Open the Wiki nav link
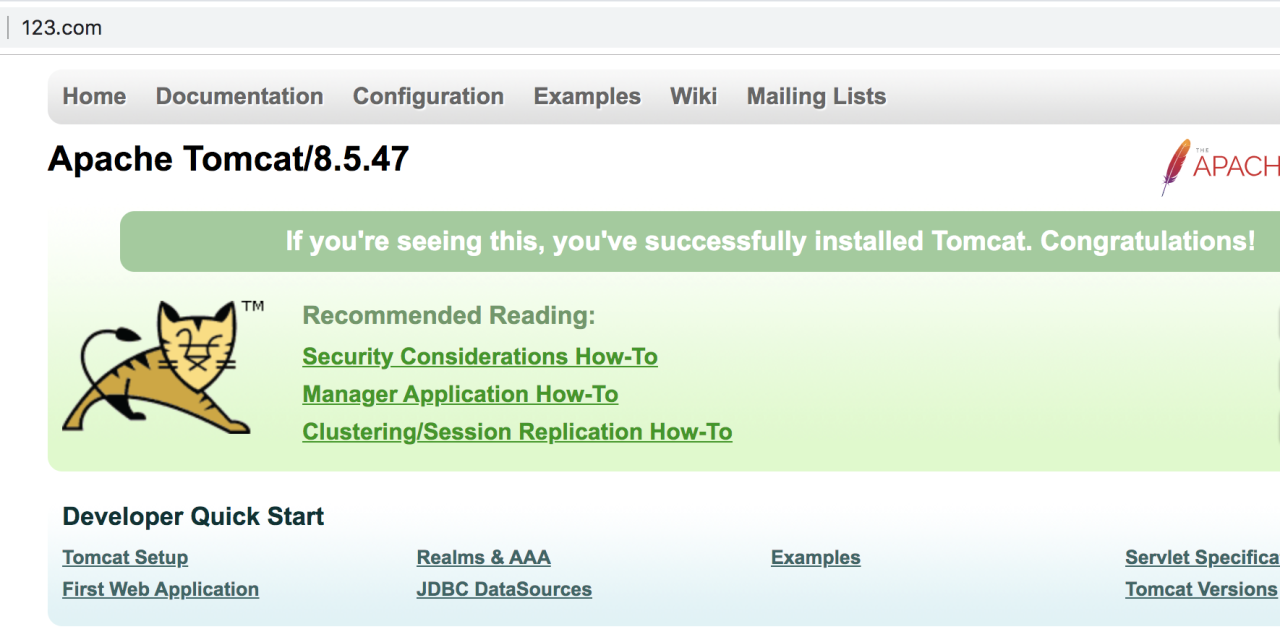The width and height of the screenshot is (1280, 632). pos(693,97)
